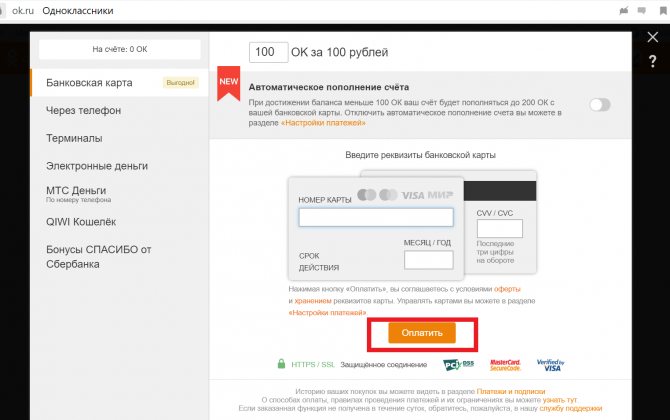Click the МИР logo on the card
Viewport: 670px width, 420px height.
pyautogui.click(x=440, y=195)
